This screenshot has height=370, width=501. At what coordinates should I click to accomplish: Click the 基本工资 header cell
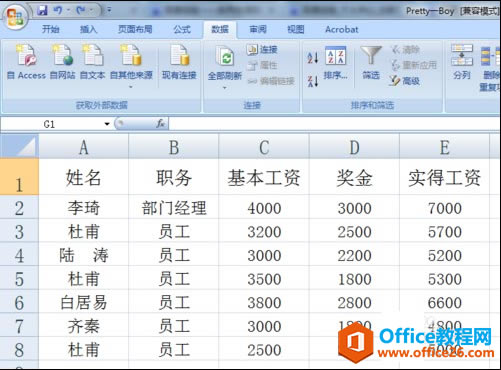pyautogui.click(x=264, y=177)
